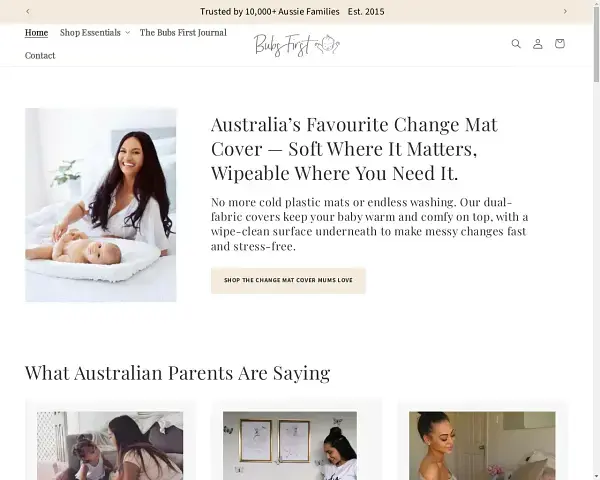Show previous announcement with left arrow
Image resolution: width=600 pixels, height=480 pixels.
point(28,11)
